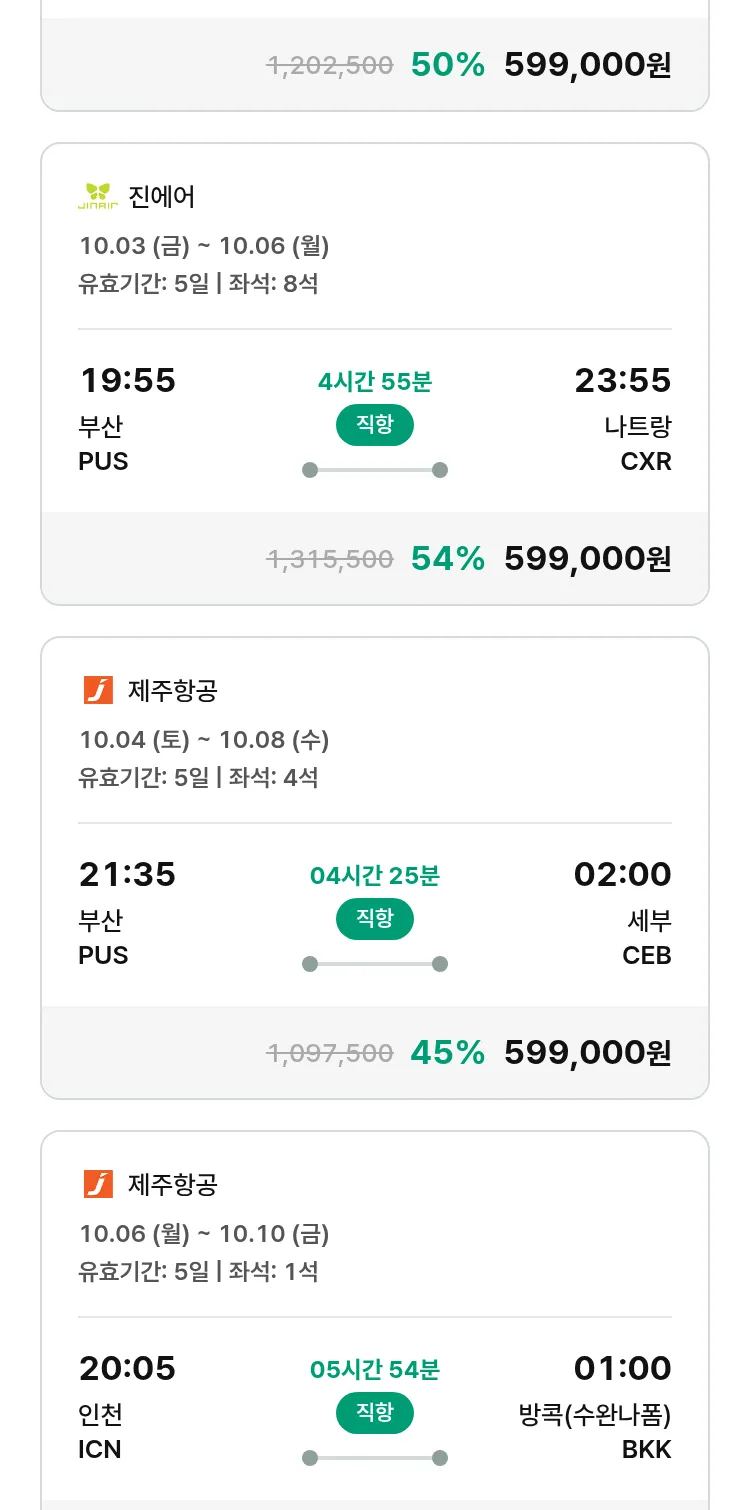
Task: Select the 599,000원 price on Cebu flight
Action: coord(587,1053)
